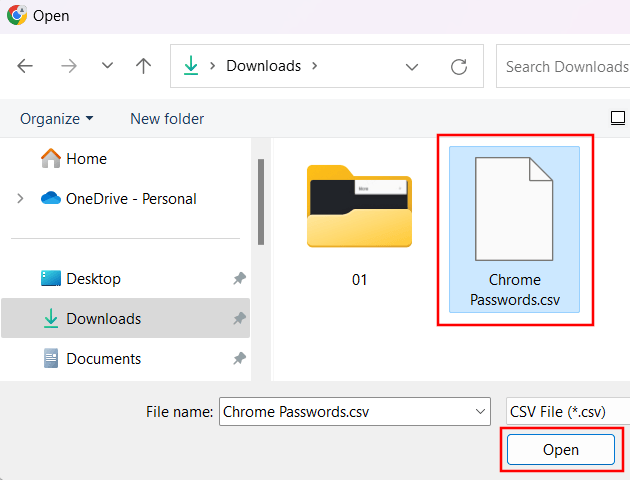Go back using the left arrow

(x=25, y=66)
